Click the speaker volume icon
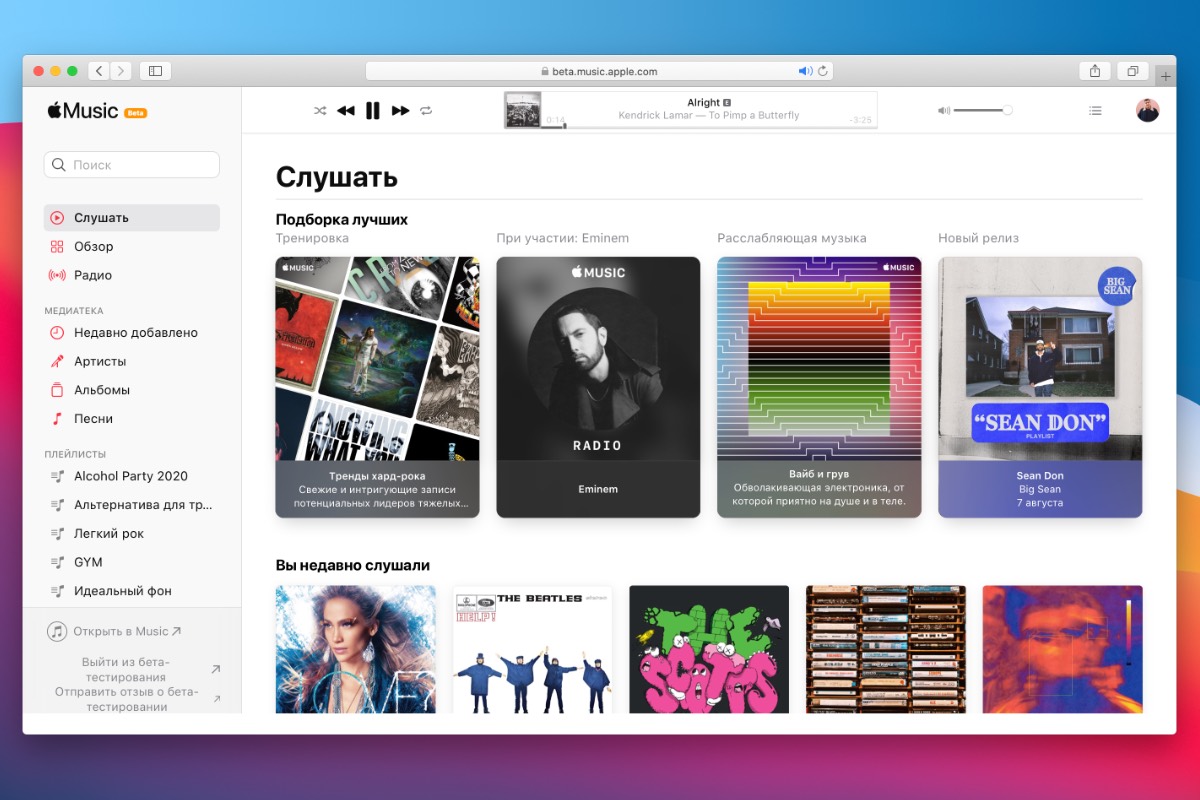This screenshot has height=800, width=1200. pyautogui.click(x=943, y=110)
